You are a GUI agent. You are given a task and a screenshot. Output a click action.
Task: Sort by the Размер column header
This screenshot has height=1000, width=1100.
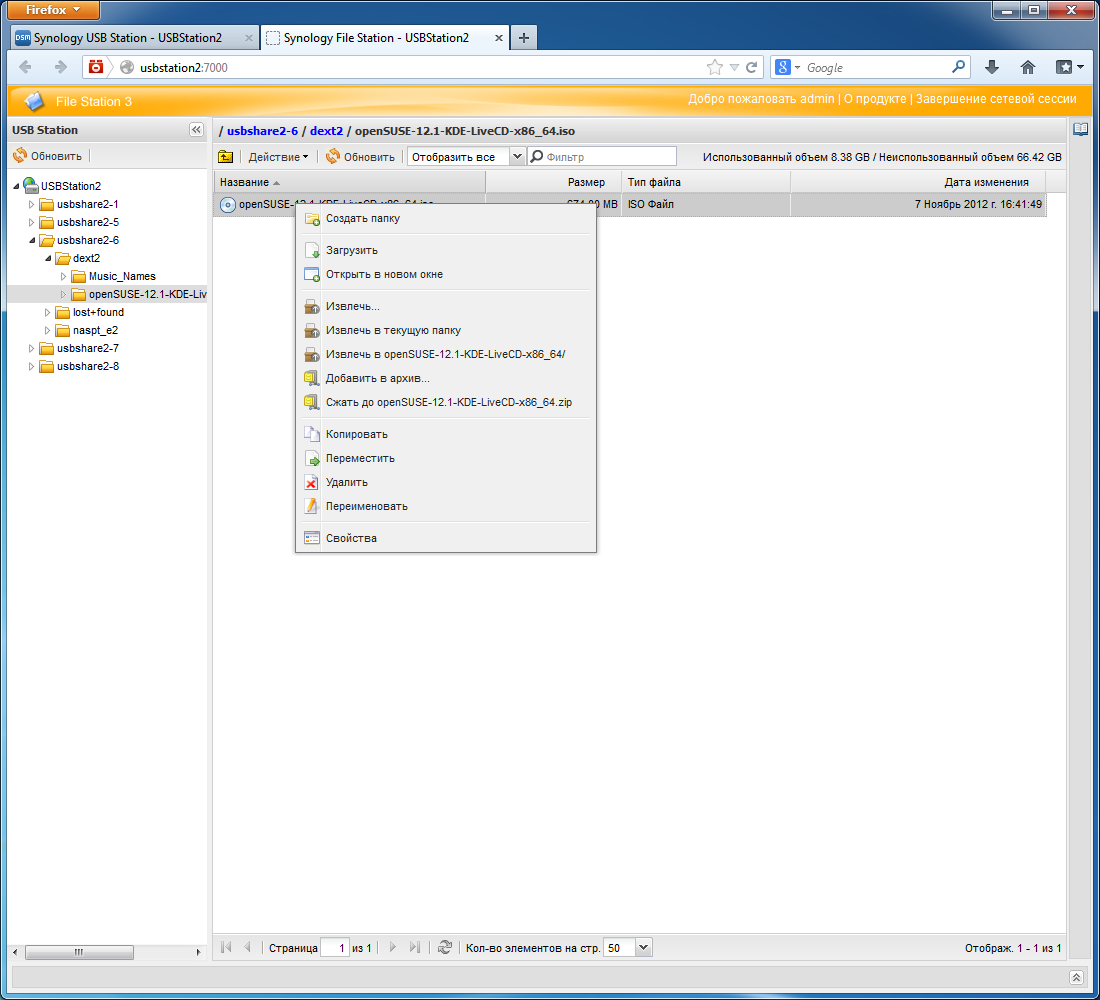554,182
